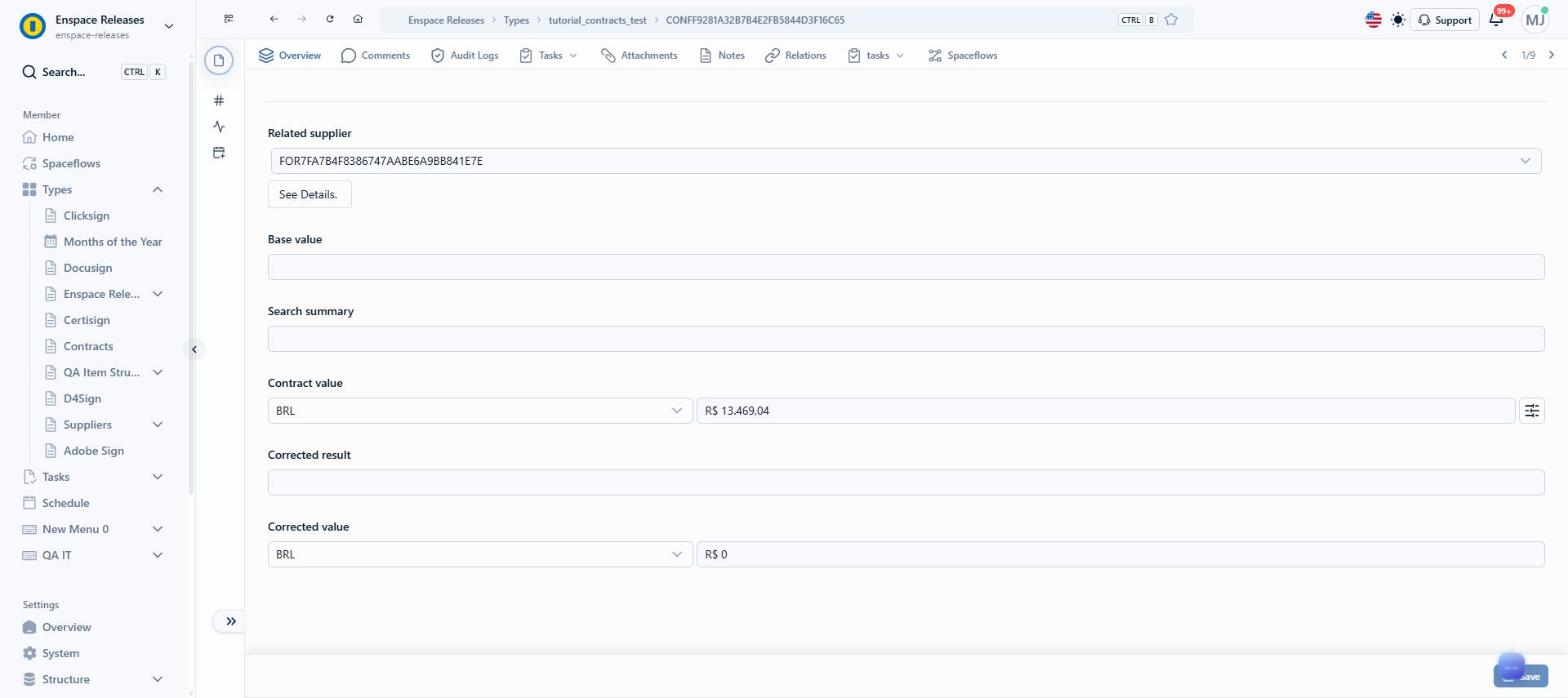The height and width of the screenshot is (698, 1568).
Task: Open the Search box in sidebar
Action: (94, 72)
